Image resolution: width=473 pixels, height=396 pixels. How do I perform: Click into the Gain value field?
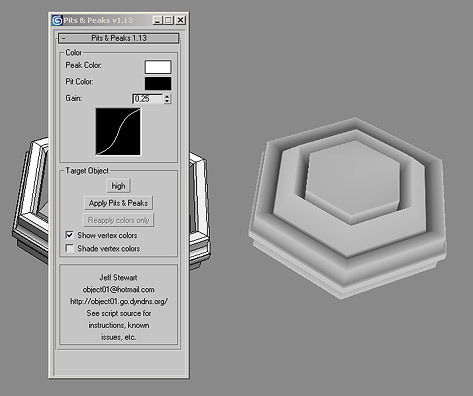click(147, 99)
